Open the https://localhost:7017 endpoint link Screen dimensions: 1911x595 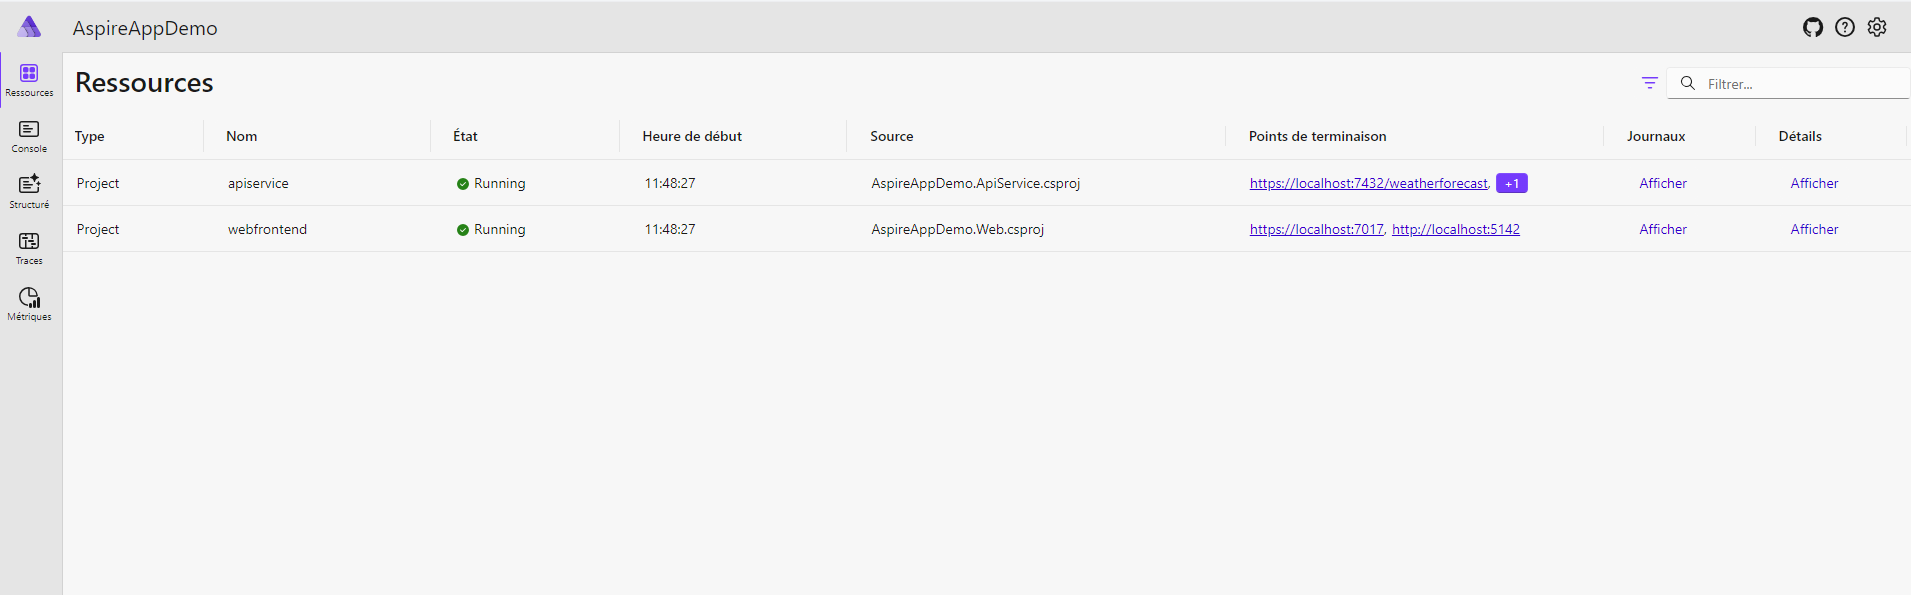click(1316, 230)
